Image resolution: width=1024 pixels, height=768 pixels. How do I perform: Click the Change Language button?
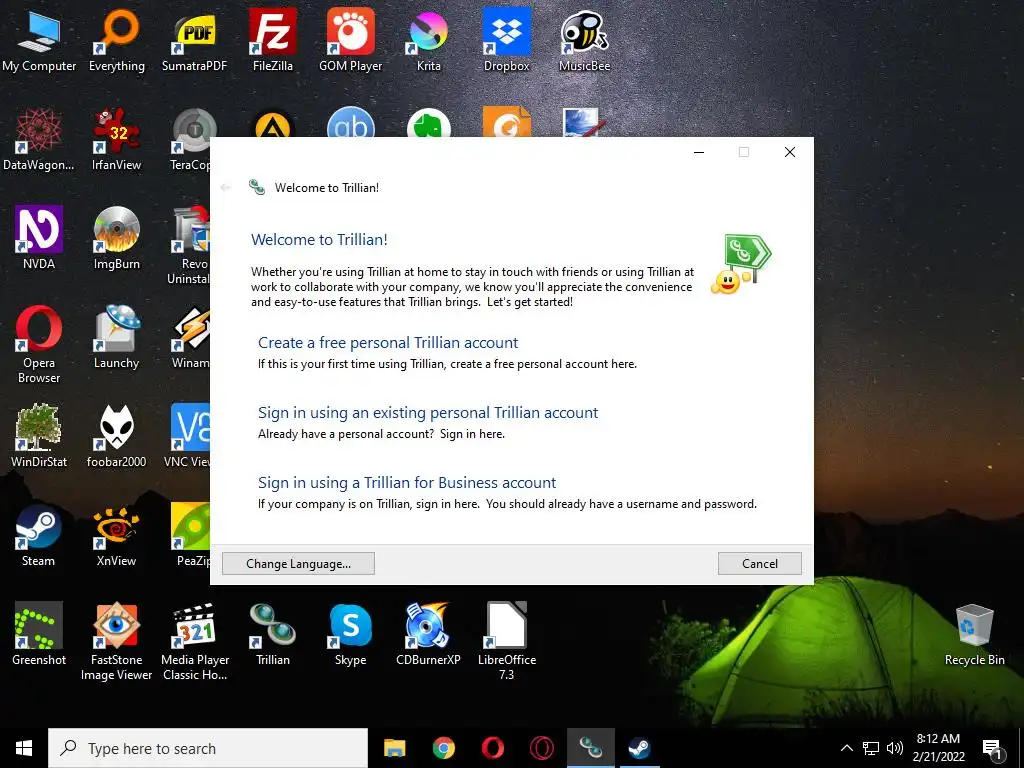(298, 564)
